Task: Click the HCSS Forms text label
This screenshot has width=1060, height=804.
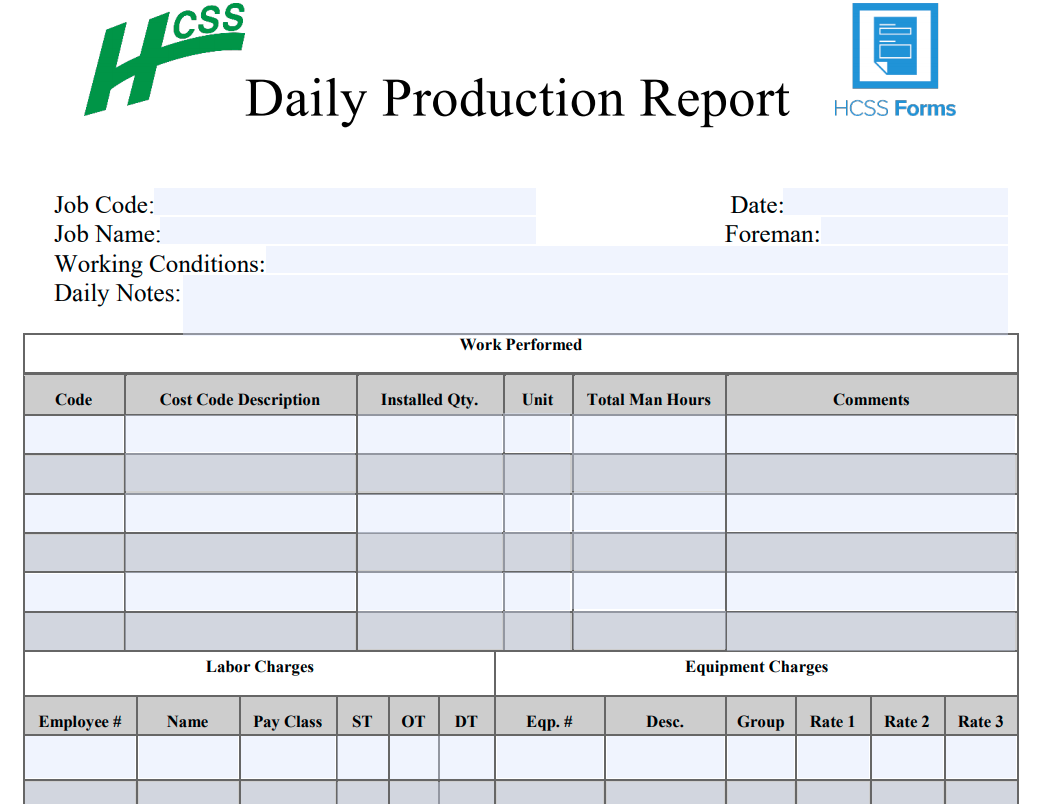Action: coord(895,109)
